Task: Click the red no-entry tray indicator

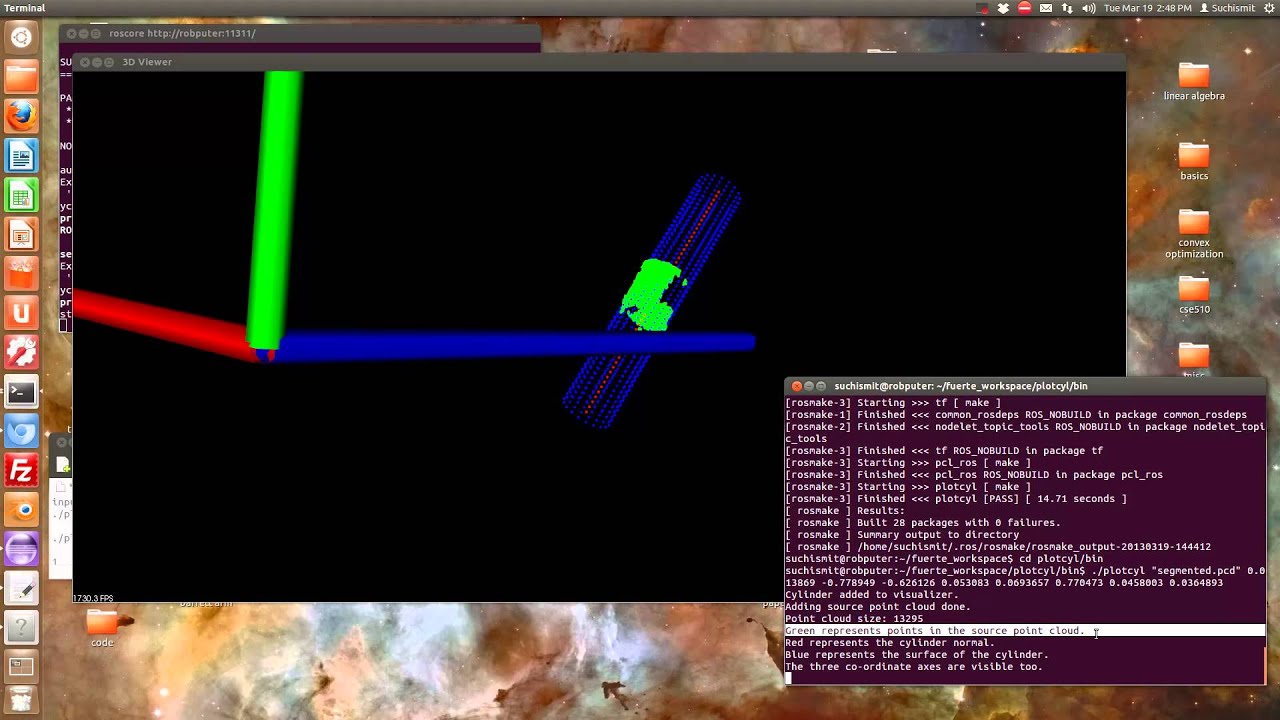Action: coord(1024,8)
